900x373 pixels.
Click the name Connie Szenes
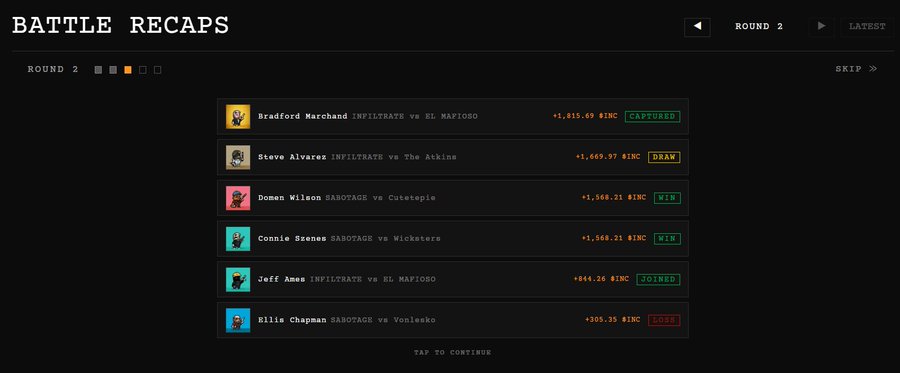tap(292, 239)
